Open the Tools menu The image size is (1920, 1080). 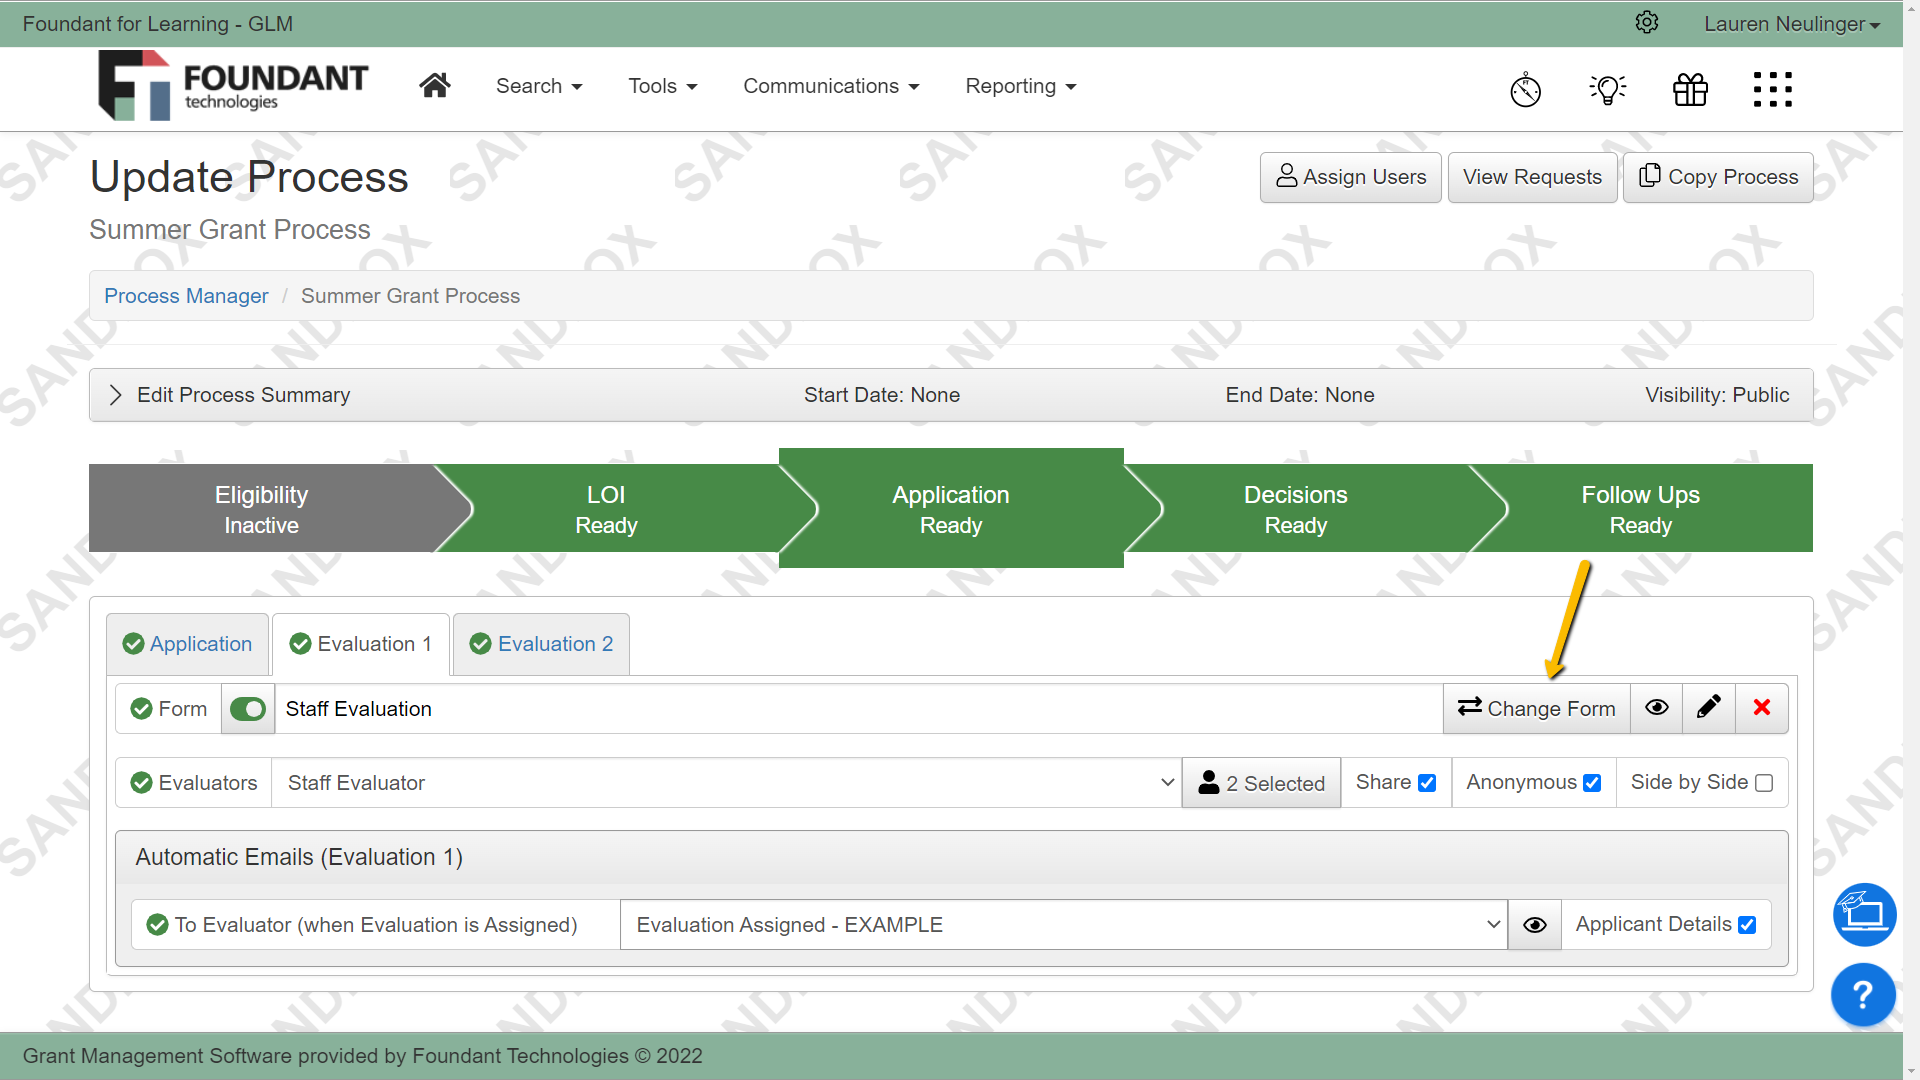[x=662, y=86]
